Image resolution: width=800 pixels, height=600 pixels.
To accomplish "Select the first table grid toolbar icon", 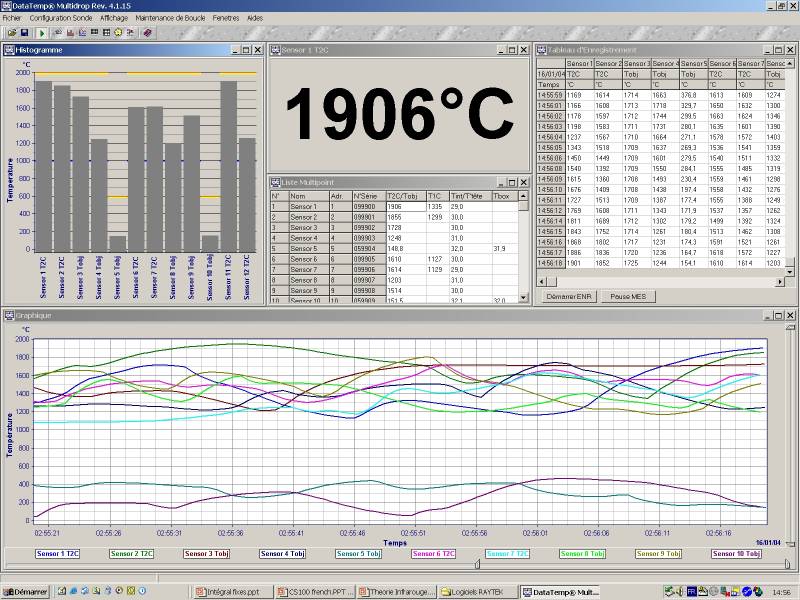I will pos(94,33).
